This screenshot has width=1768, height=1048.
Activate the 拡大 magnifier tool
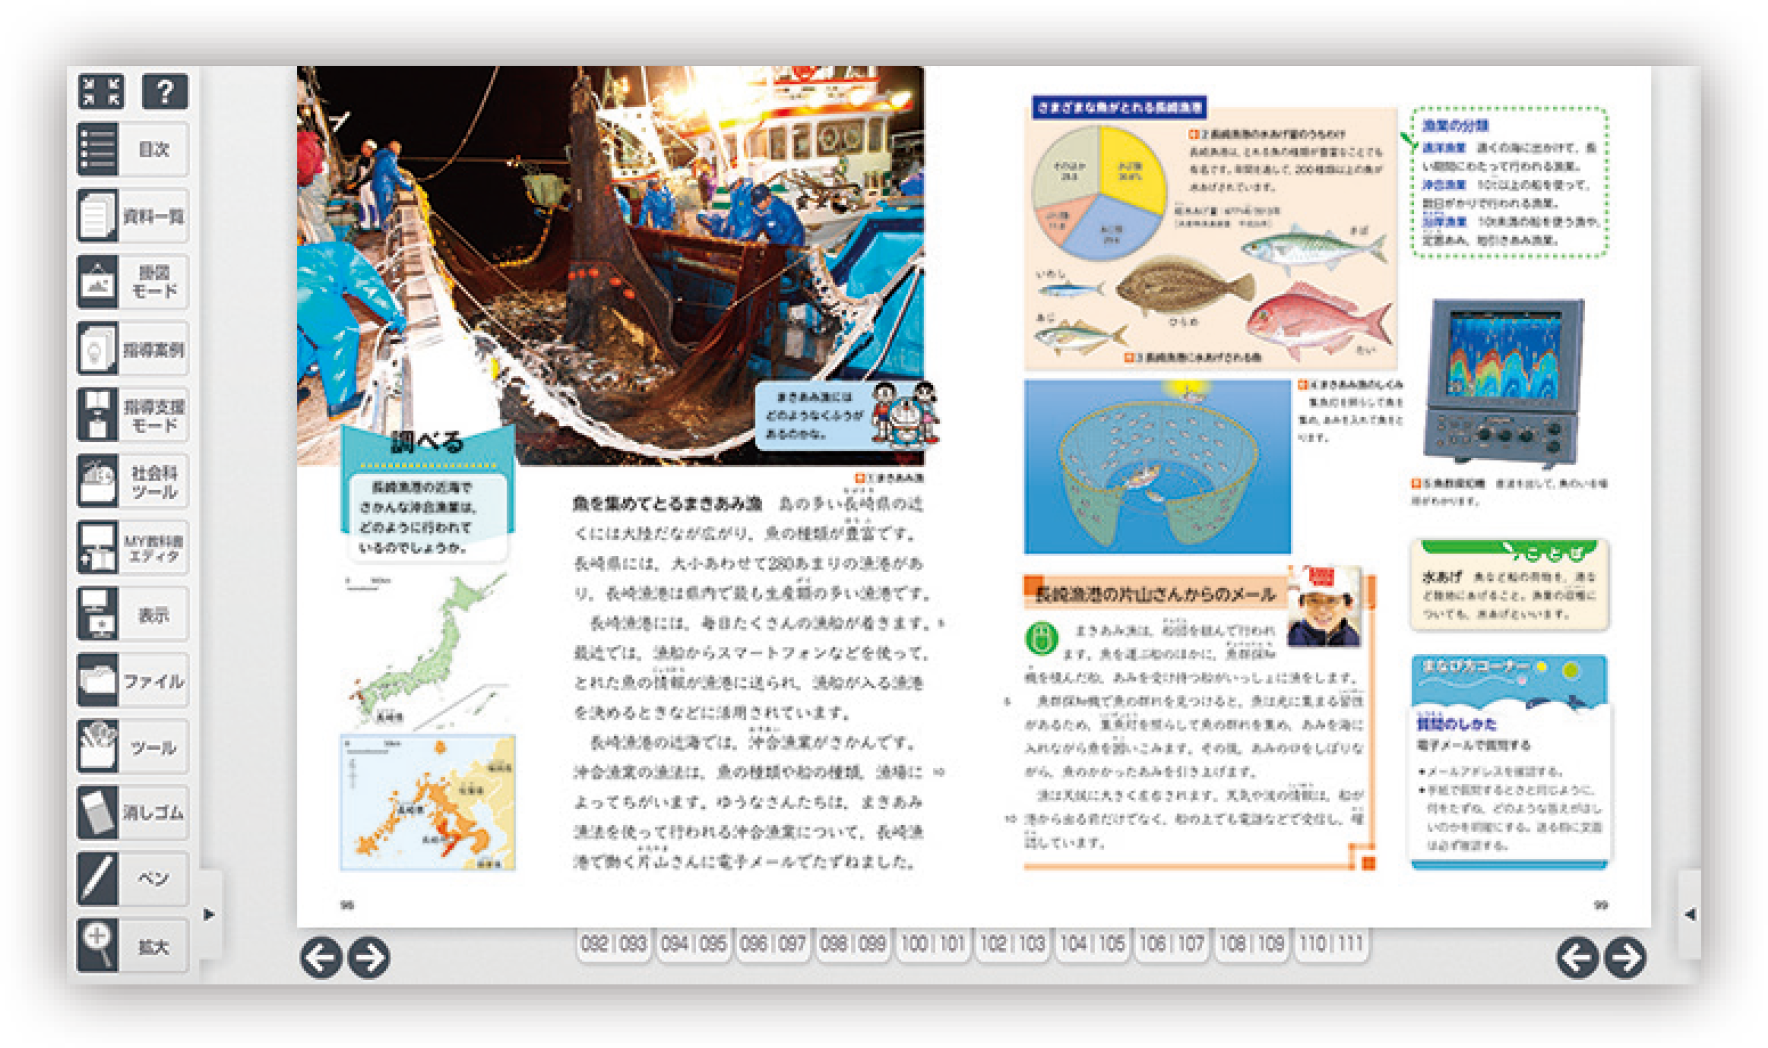click(x=132, y=945)
